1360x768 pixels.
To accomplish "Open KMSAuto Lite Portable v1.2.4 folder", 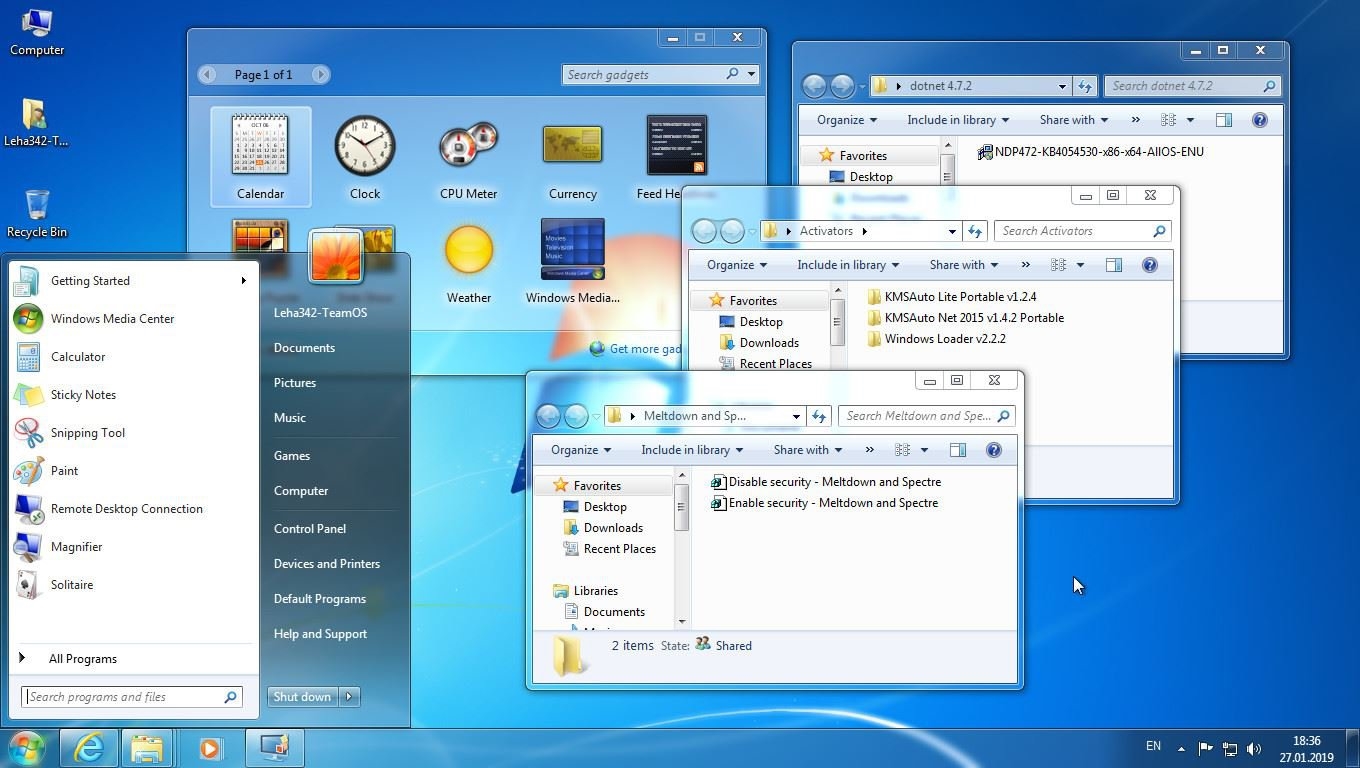I will [x=959, y=297].
